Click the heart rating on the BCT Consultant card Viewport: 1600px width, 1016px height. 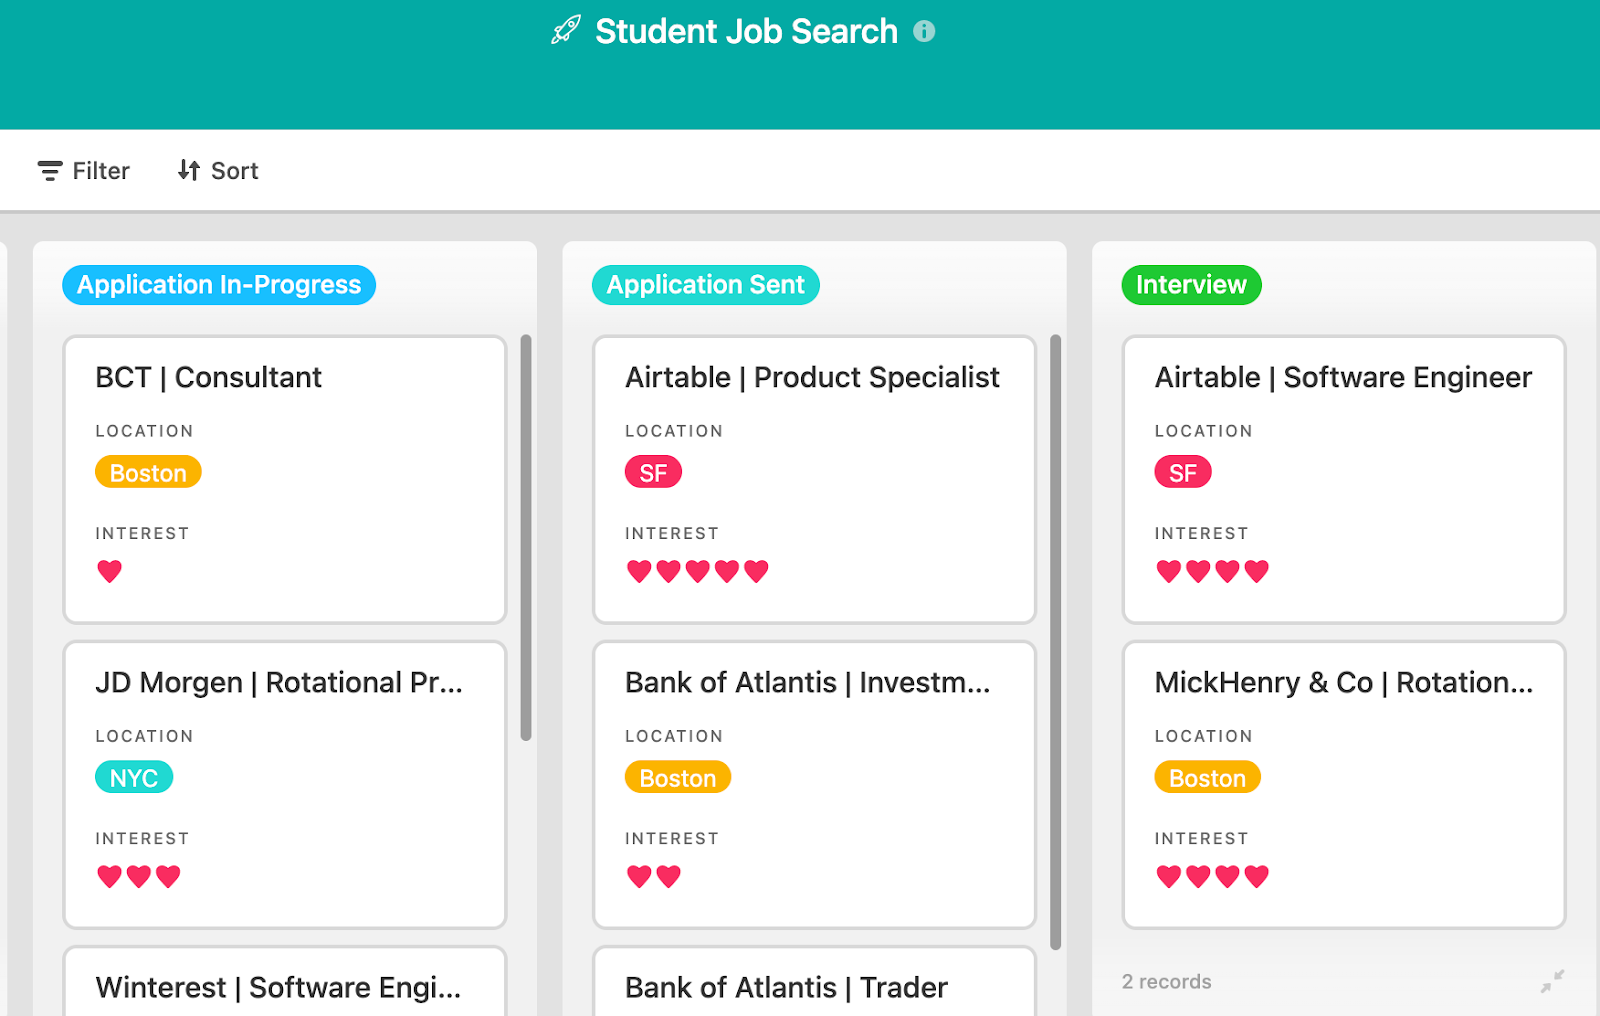click(x=110, y=571)
